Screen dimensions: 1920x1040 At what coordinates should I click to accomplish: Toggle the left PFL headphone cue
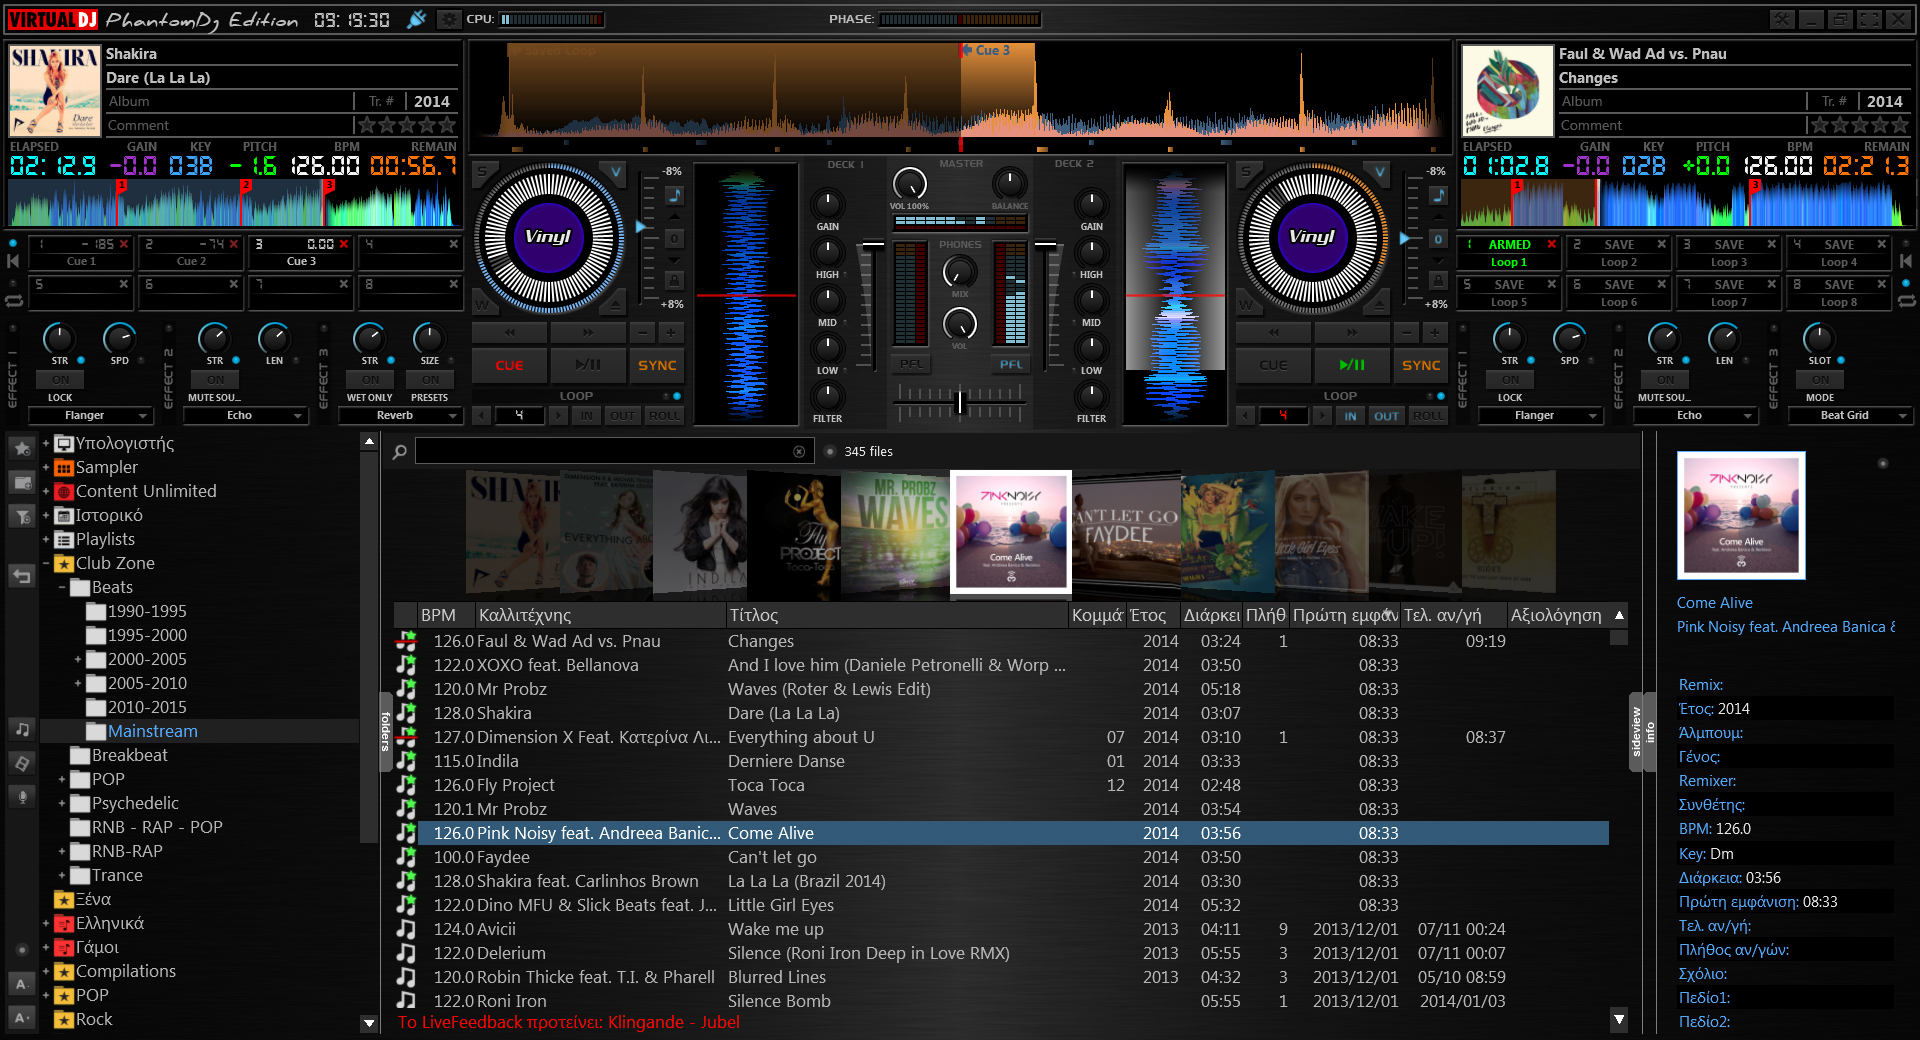(x=911, y=365)
